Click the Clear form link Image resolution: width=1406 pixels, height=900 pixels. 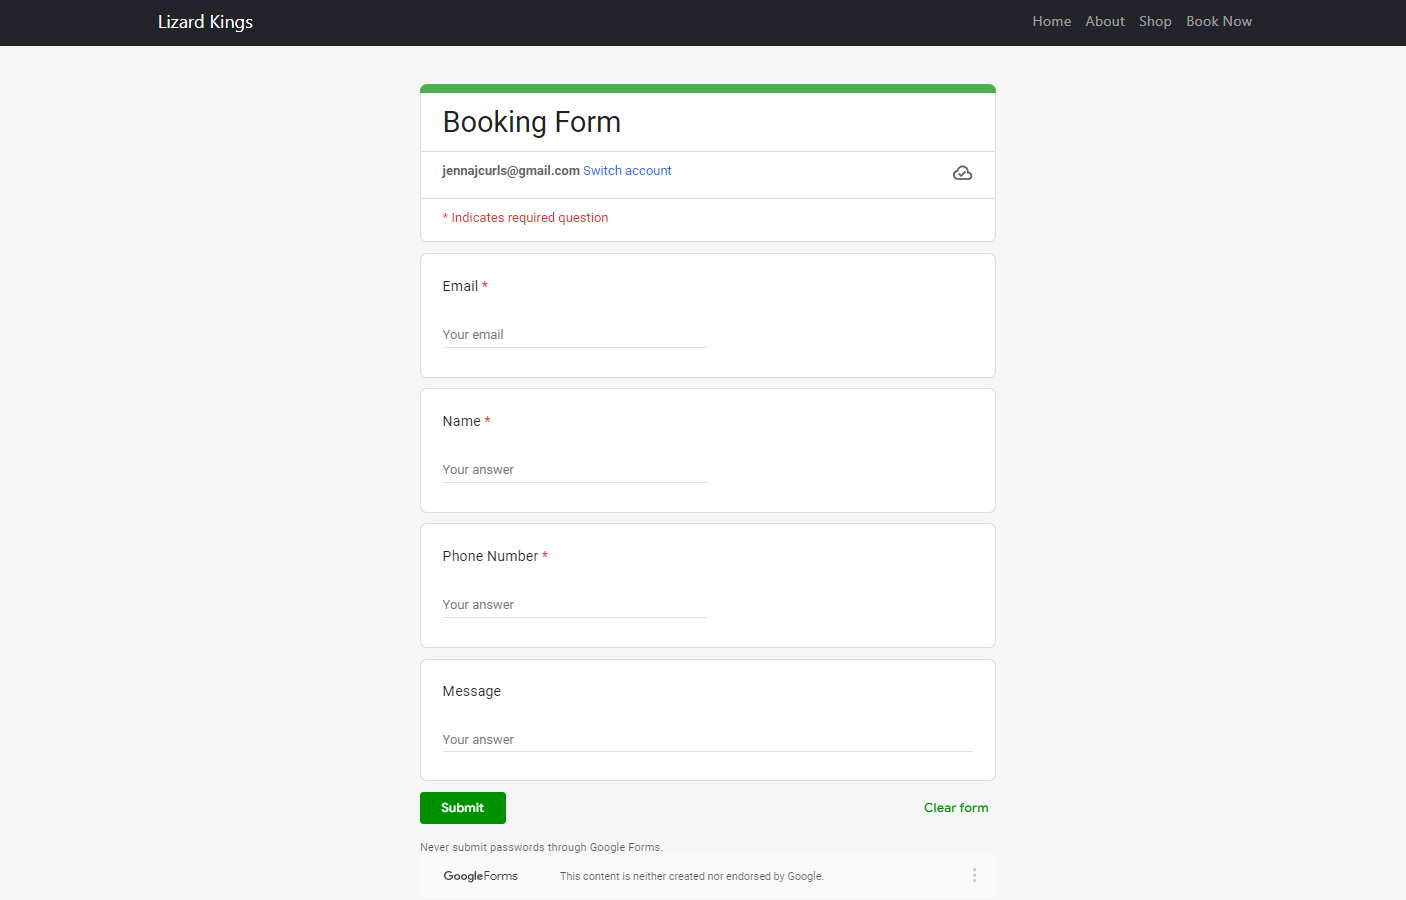click(x=955, y=808)
